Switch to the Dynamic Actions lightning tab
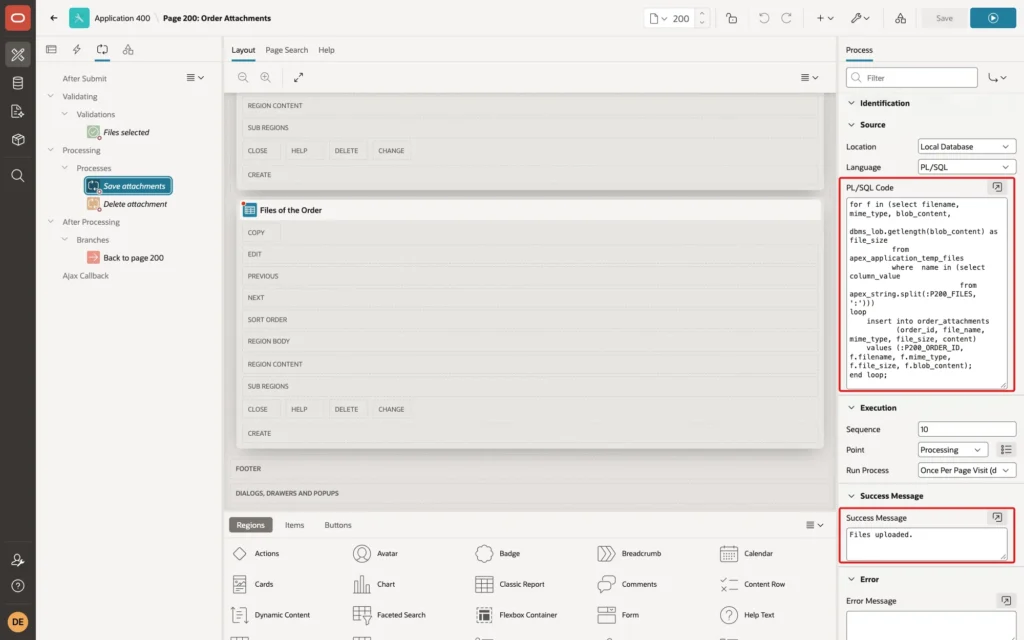Screen dimensions: 1024x640 point(77,50)
